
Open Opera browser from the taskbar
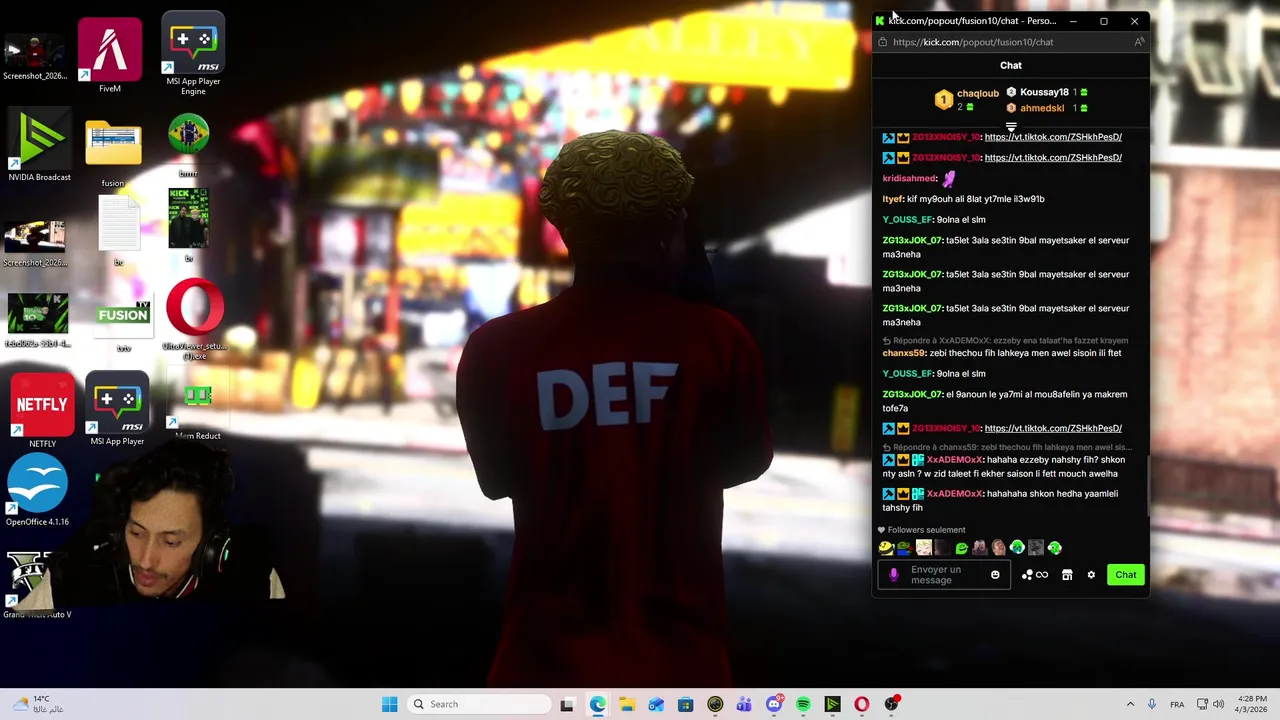pyautogui.click(x=862, y=704)
